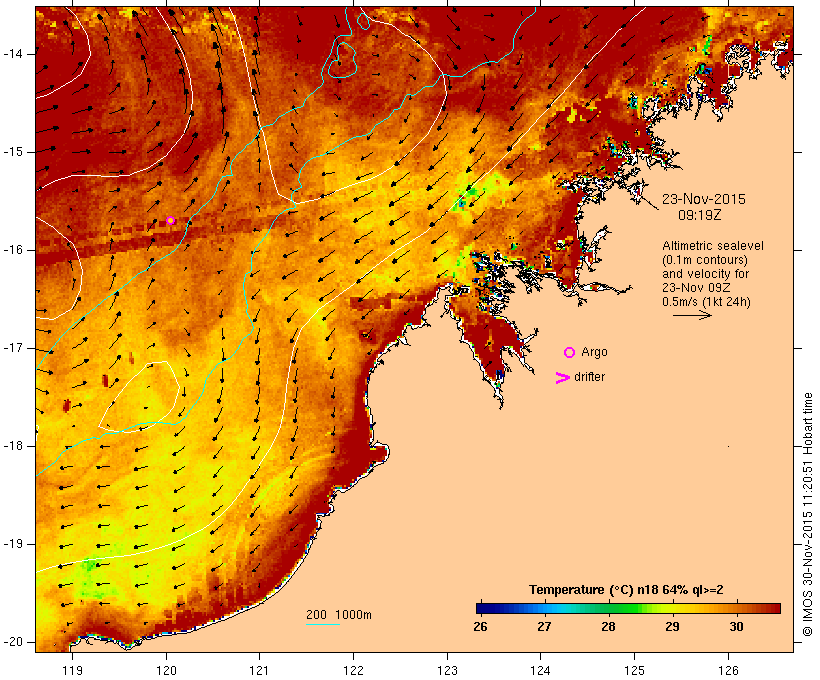This screenshot has width=820, height=680.
Task: Click the latitude label -19
Action: [x=13, y=544]
